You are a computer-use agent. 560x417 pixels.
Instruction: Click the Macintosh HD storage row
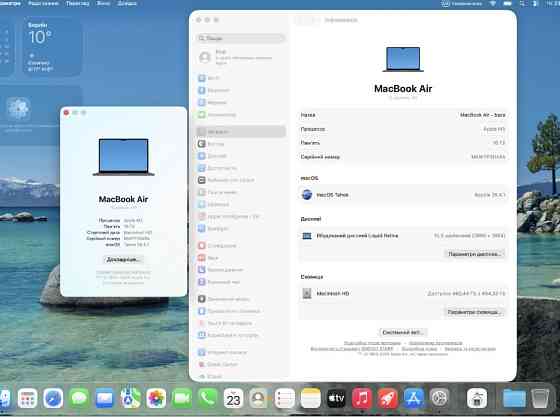coord(403,293)
